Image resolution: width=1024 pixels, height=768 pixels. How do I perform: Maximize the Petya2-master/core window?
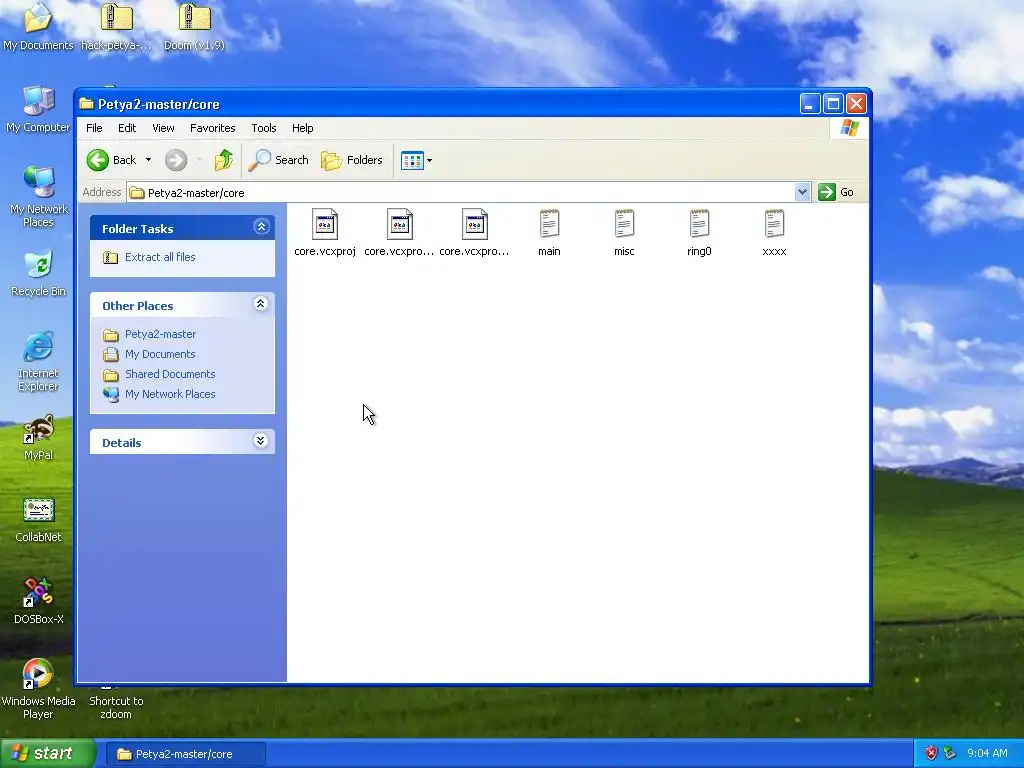pyautogui.click(x=833, y=104)
